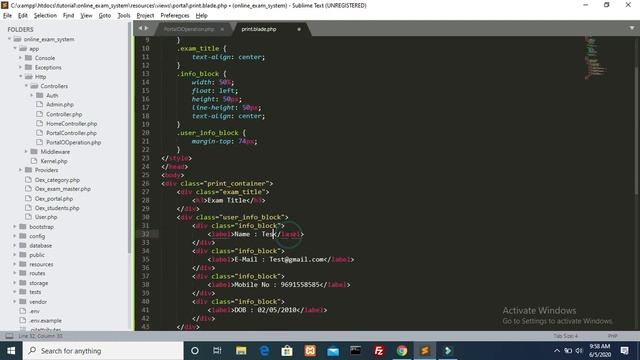Close the PortalOOperation.php tab

(x=222, y=29)
